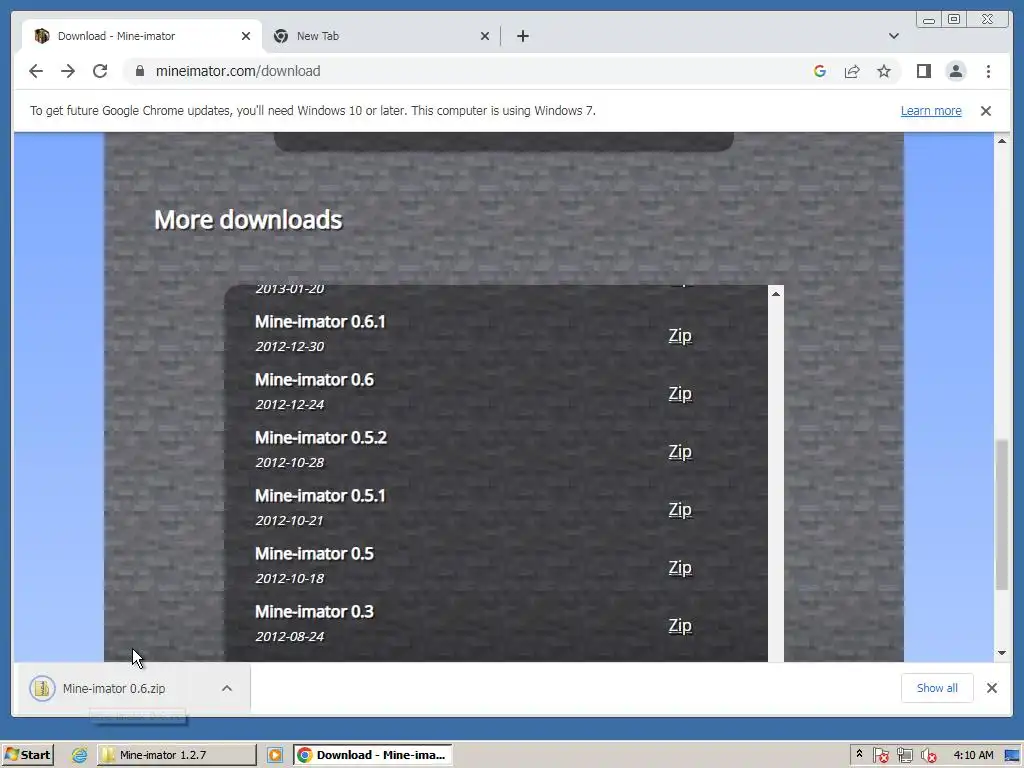Open the tab search dropdown arrow
This screenshot has width=1024, height=768.
894,36
